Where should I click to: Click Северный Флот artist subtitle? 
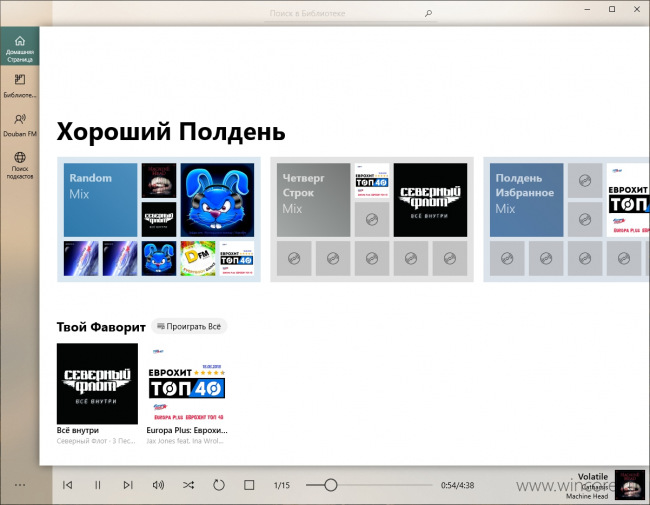coord(96,441)
